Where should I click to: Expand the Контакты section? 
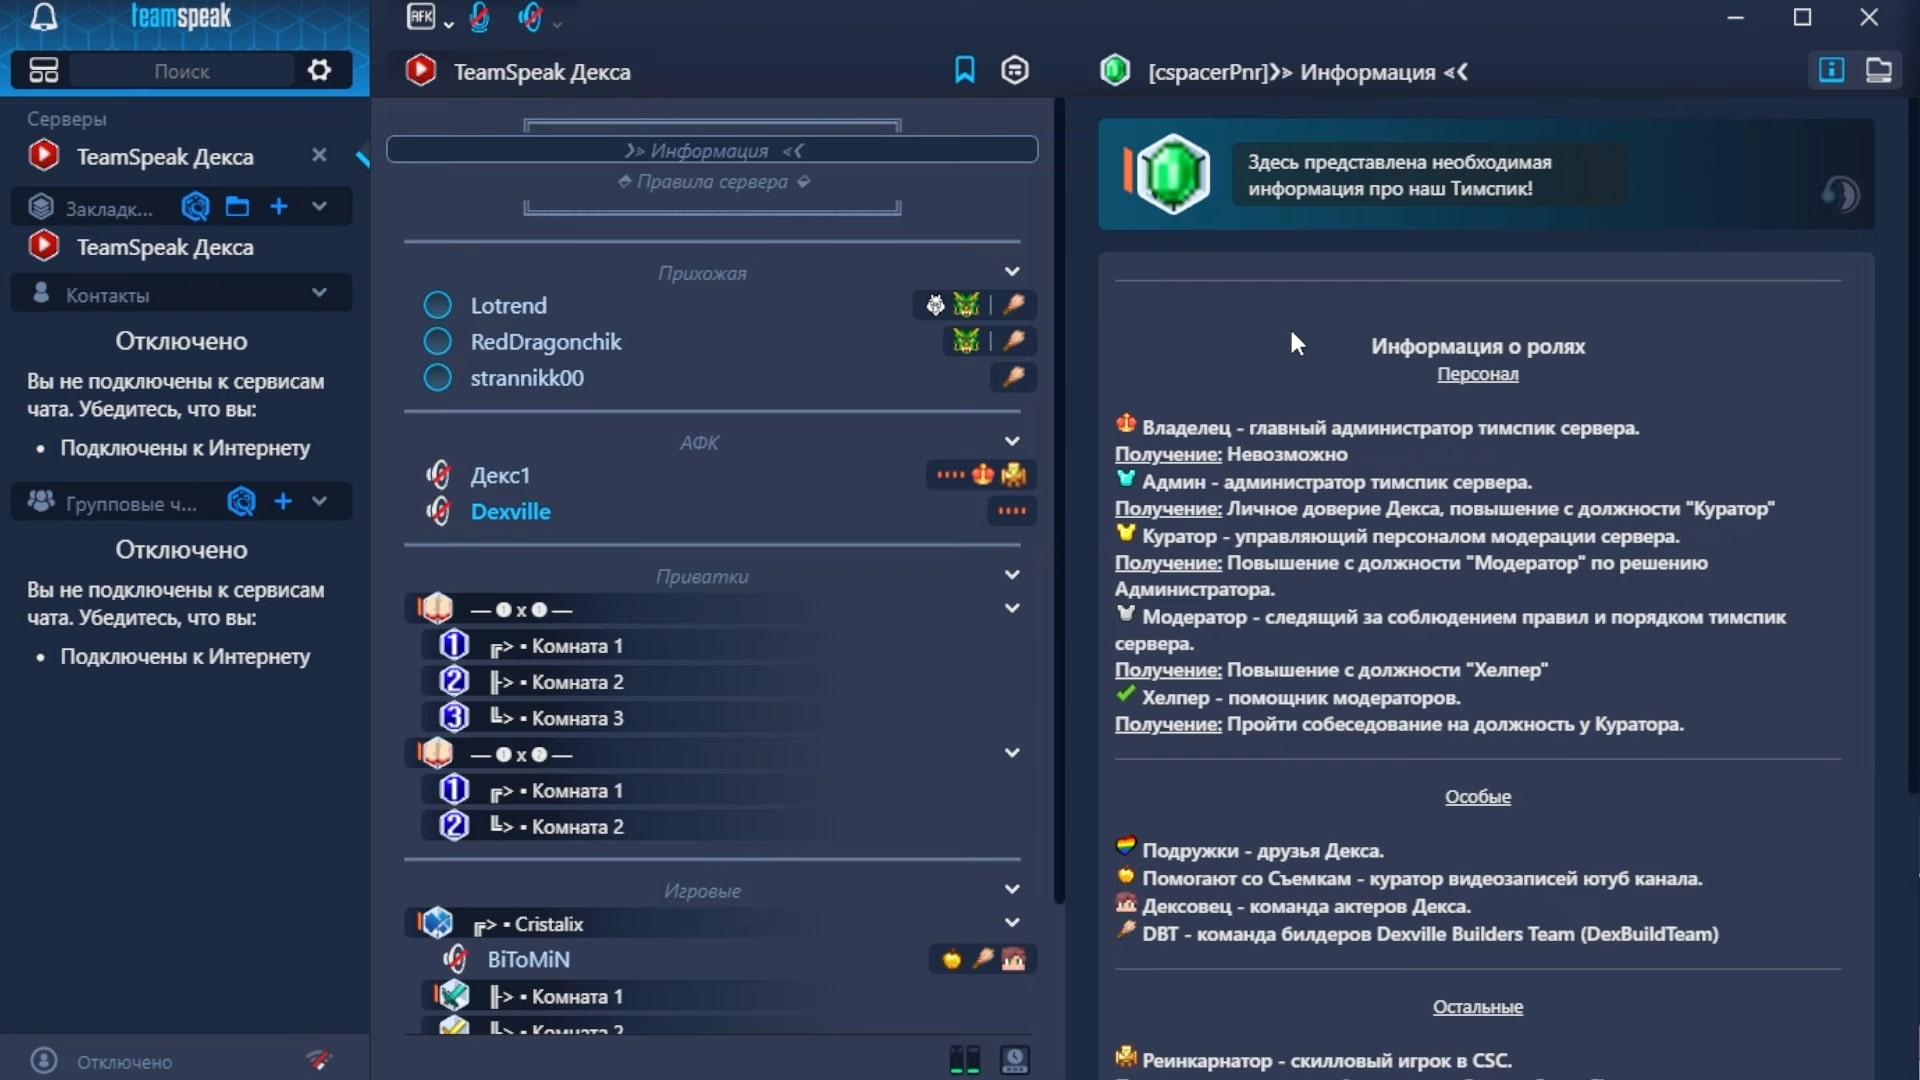click(319, 293)
